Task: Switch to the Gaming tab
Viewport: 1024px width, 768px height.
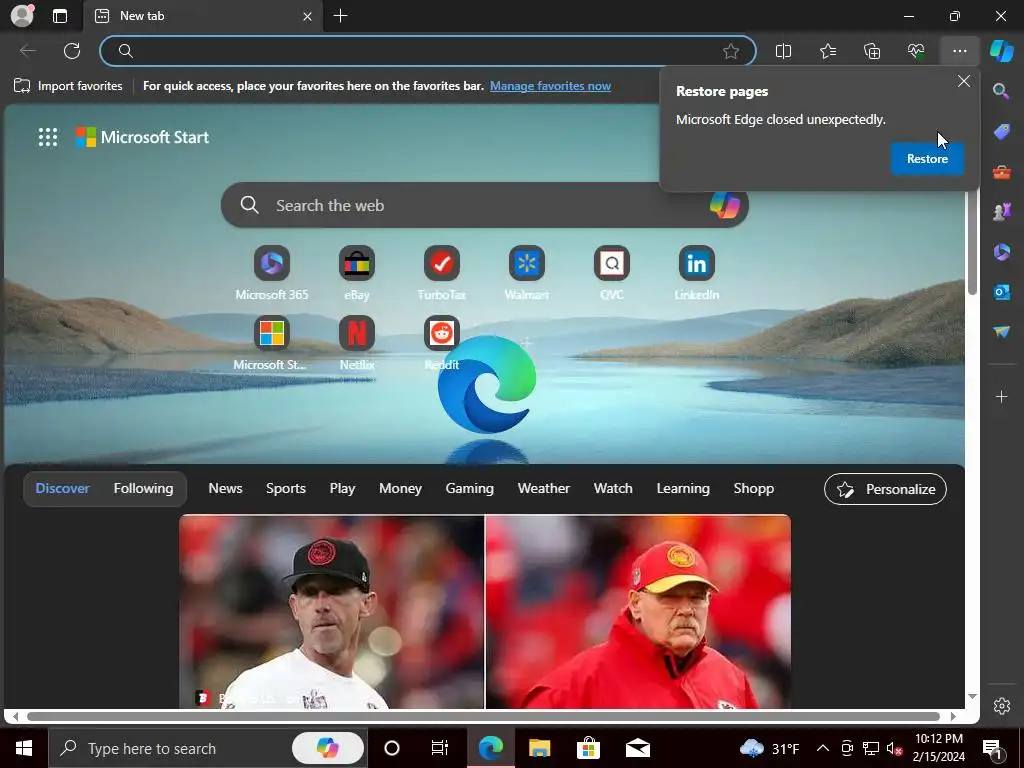Action: tap(470, 488)
